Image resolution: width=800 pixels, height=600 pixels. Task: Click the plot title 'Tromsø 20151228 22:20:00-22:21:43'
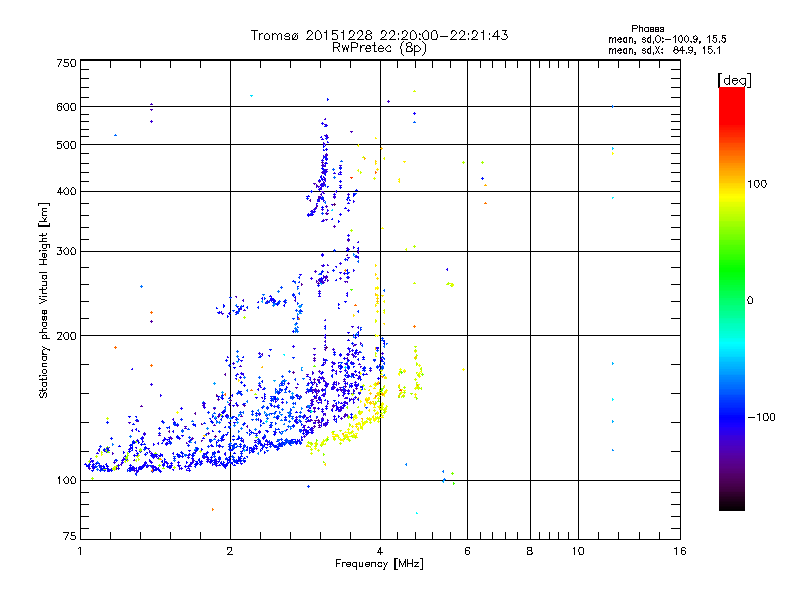pyautogui.click(x=379, y=35)
